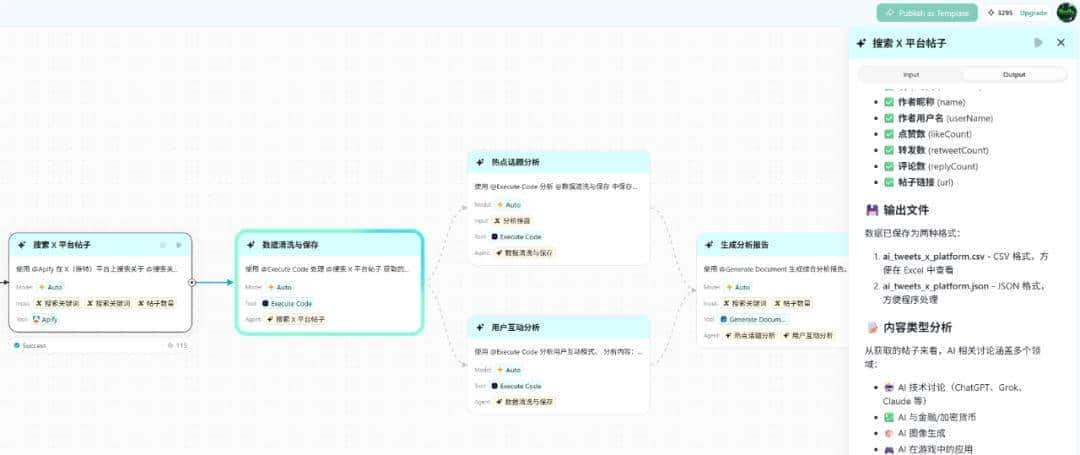Open Model Auto selector in 用户互动分析 node
The width and height of the screenshot is (1080, 455).
coord(509,370)
